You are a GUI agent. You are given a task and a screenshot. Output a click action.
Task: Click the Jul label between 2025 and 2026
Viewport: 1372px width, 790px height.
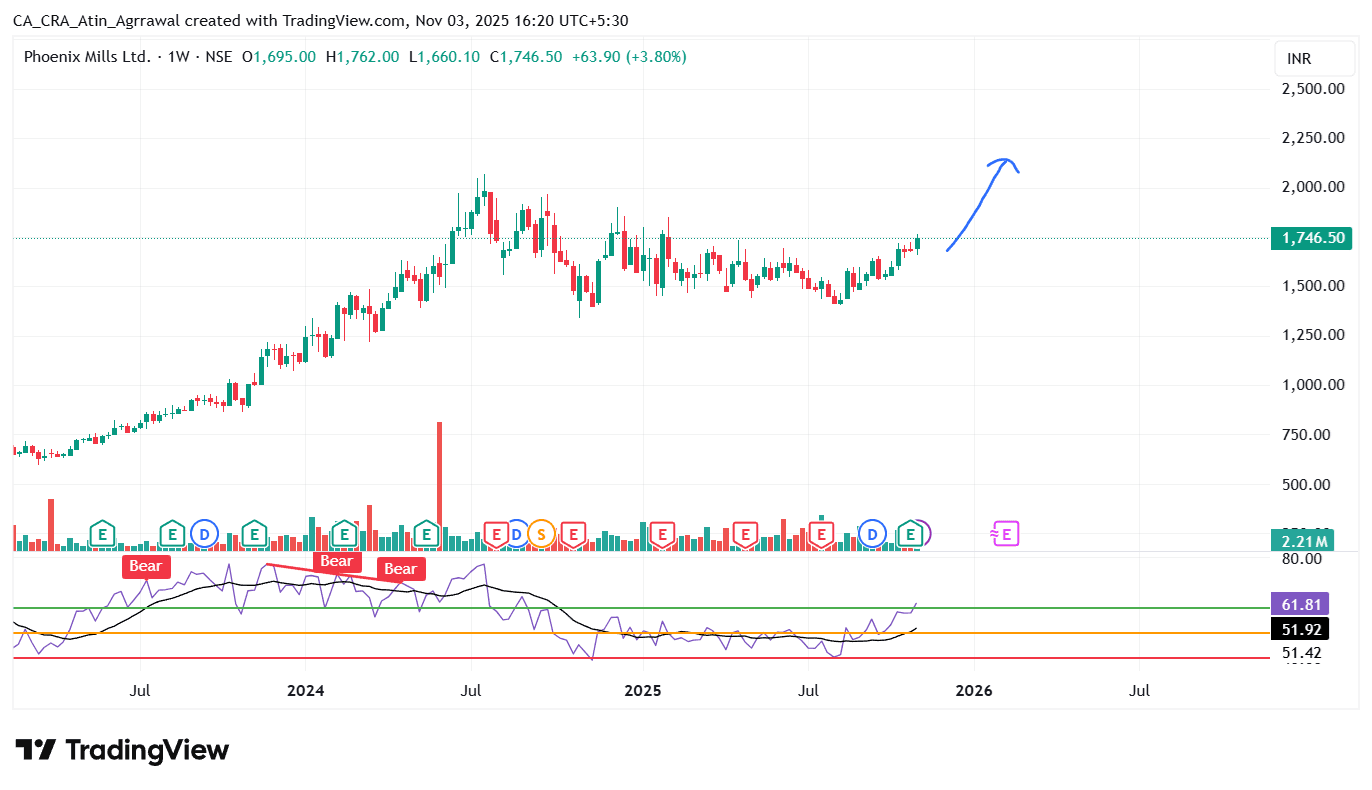tap(809, 690)
